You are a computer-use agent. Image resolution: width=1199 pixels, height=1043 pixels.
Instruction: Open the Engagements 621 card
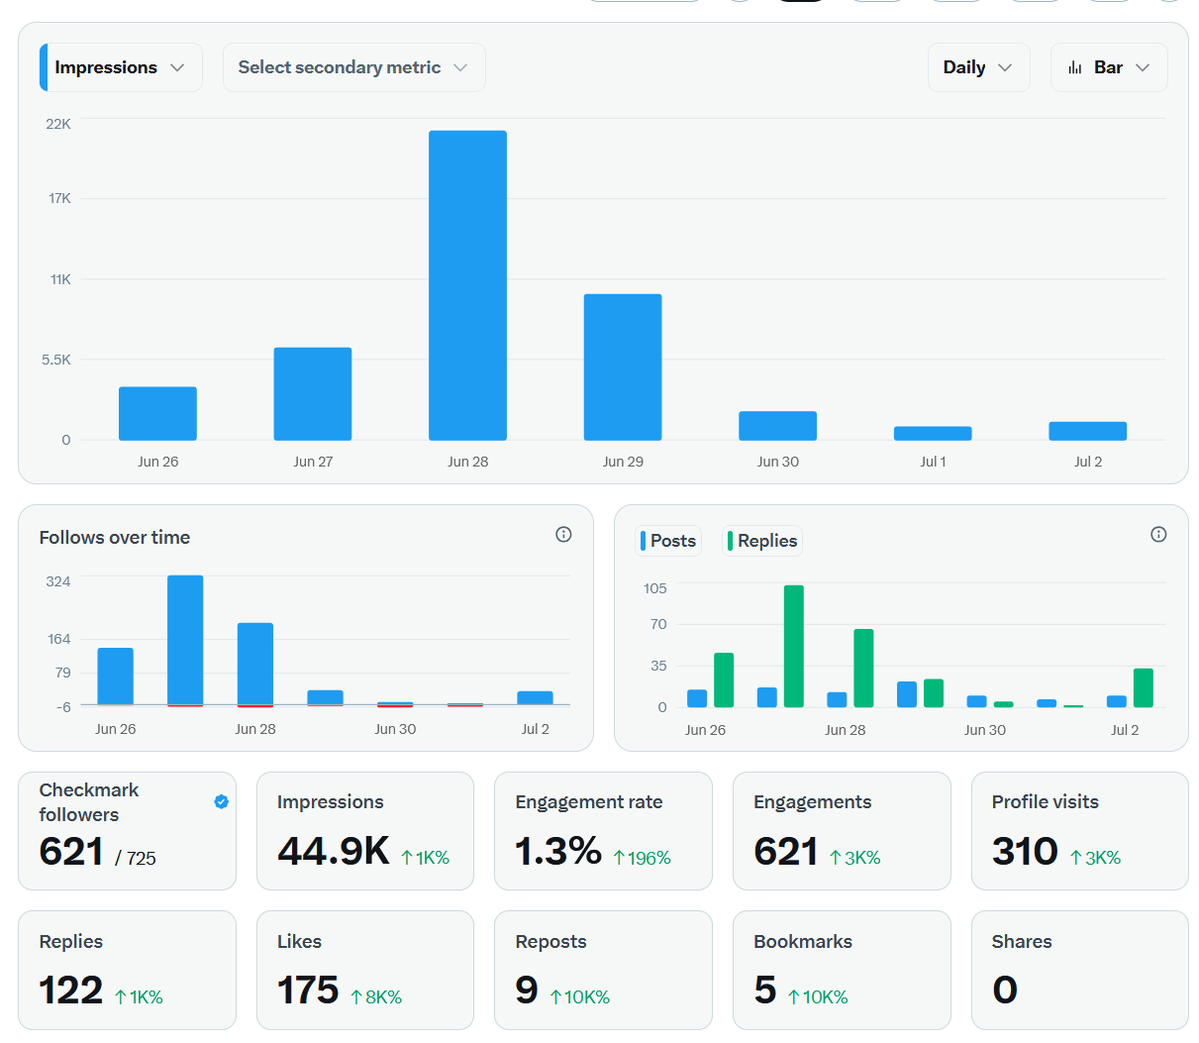coord(842,831)
